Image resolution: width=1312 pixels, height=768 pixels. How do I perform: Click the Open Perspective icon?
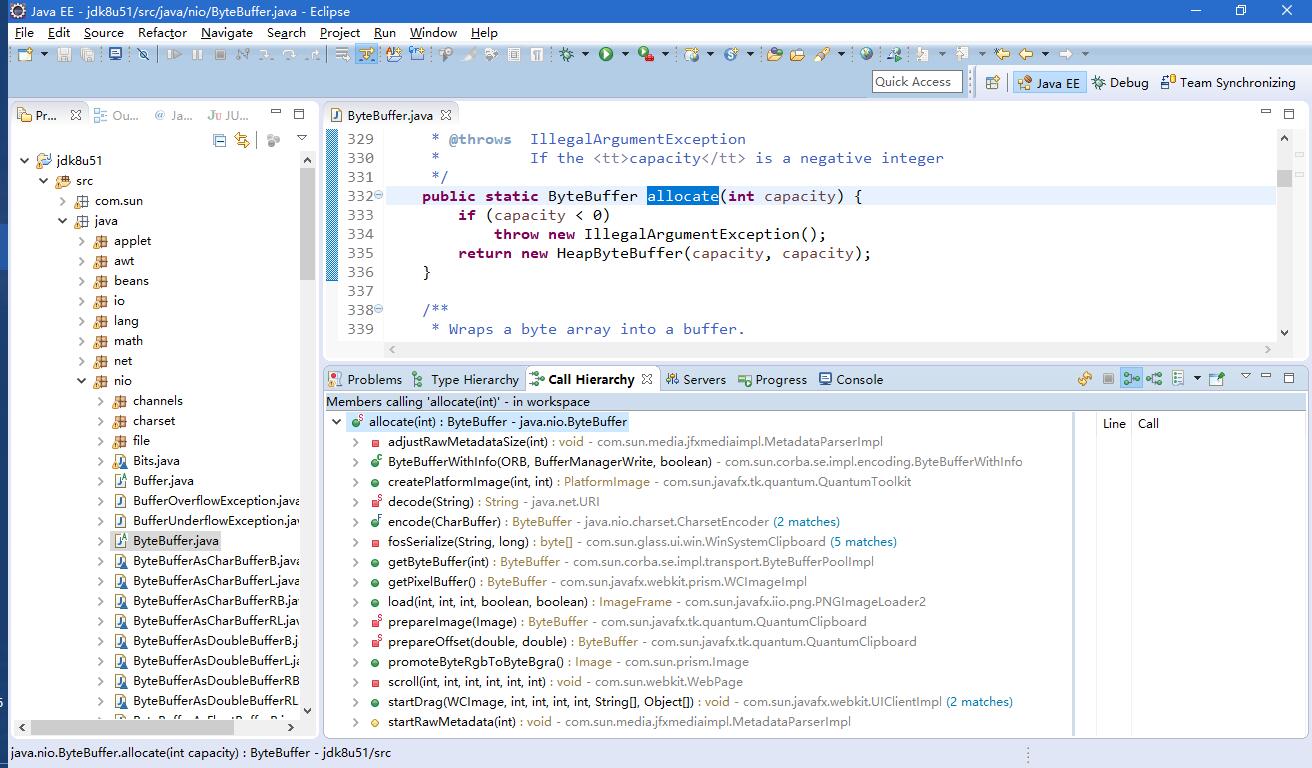992,83
